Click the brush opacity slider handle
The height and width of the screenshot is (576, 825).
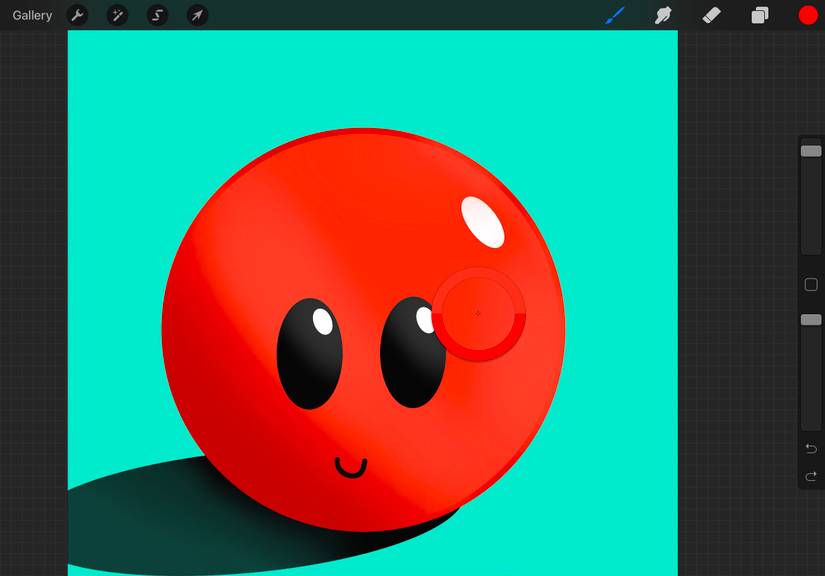coord(811,320)
